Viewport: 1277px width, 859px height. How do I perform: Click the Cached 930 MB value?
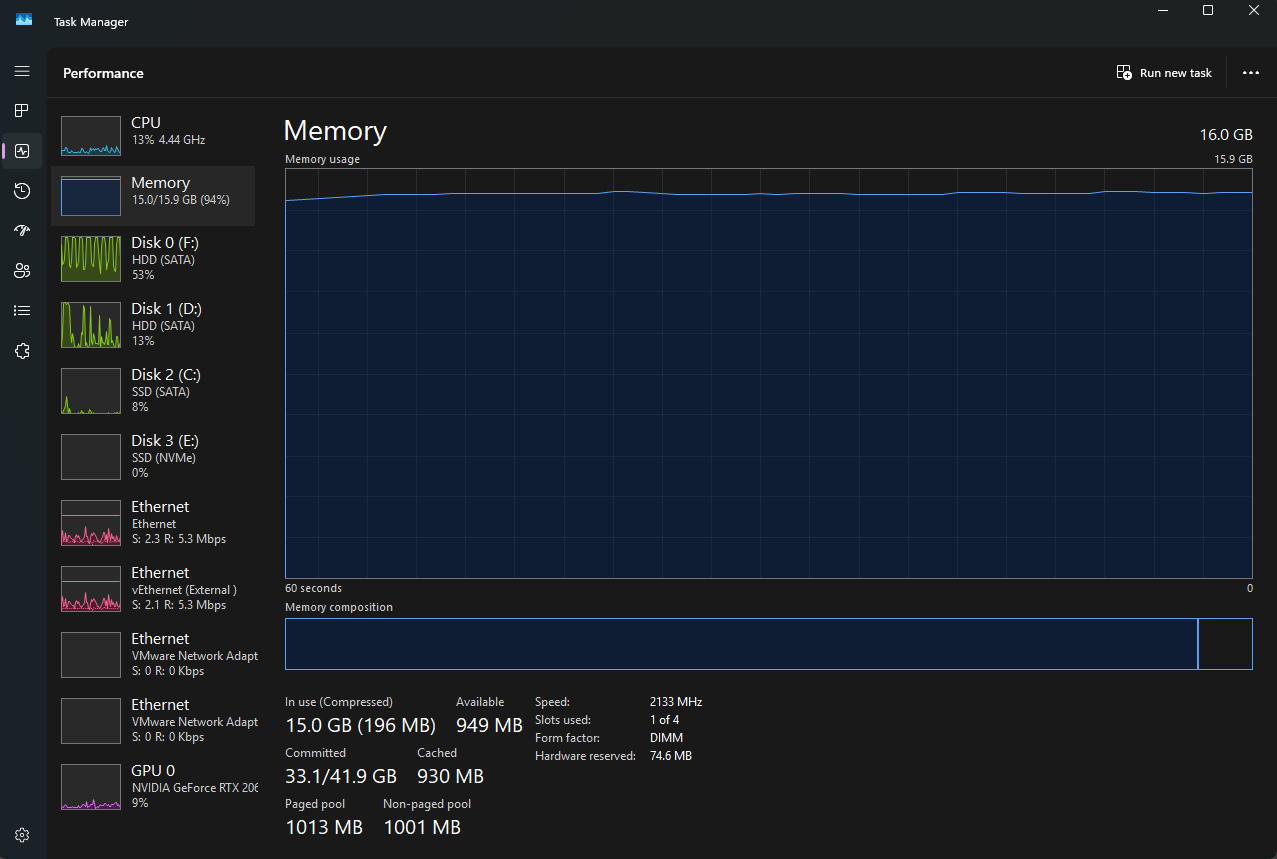[450, 776]
